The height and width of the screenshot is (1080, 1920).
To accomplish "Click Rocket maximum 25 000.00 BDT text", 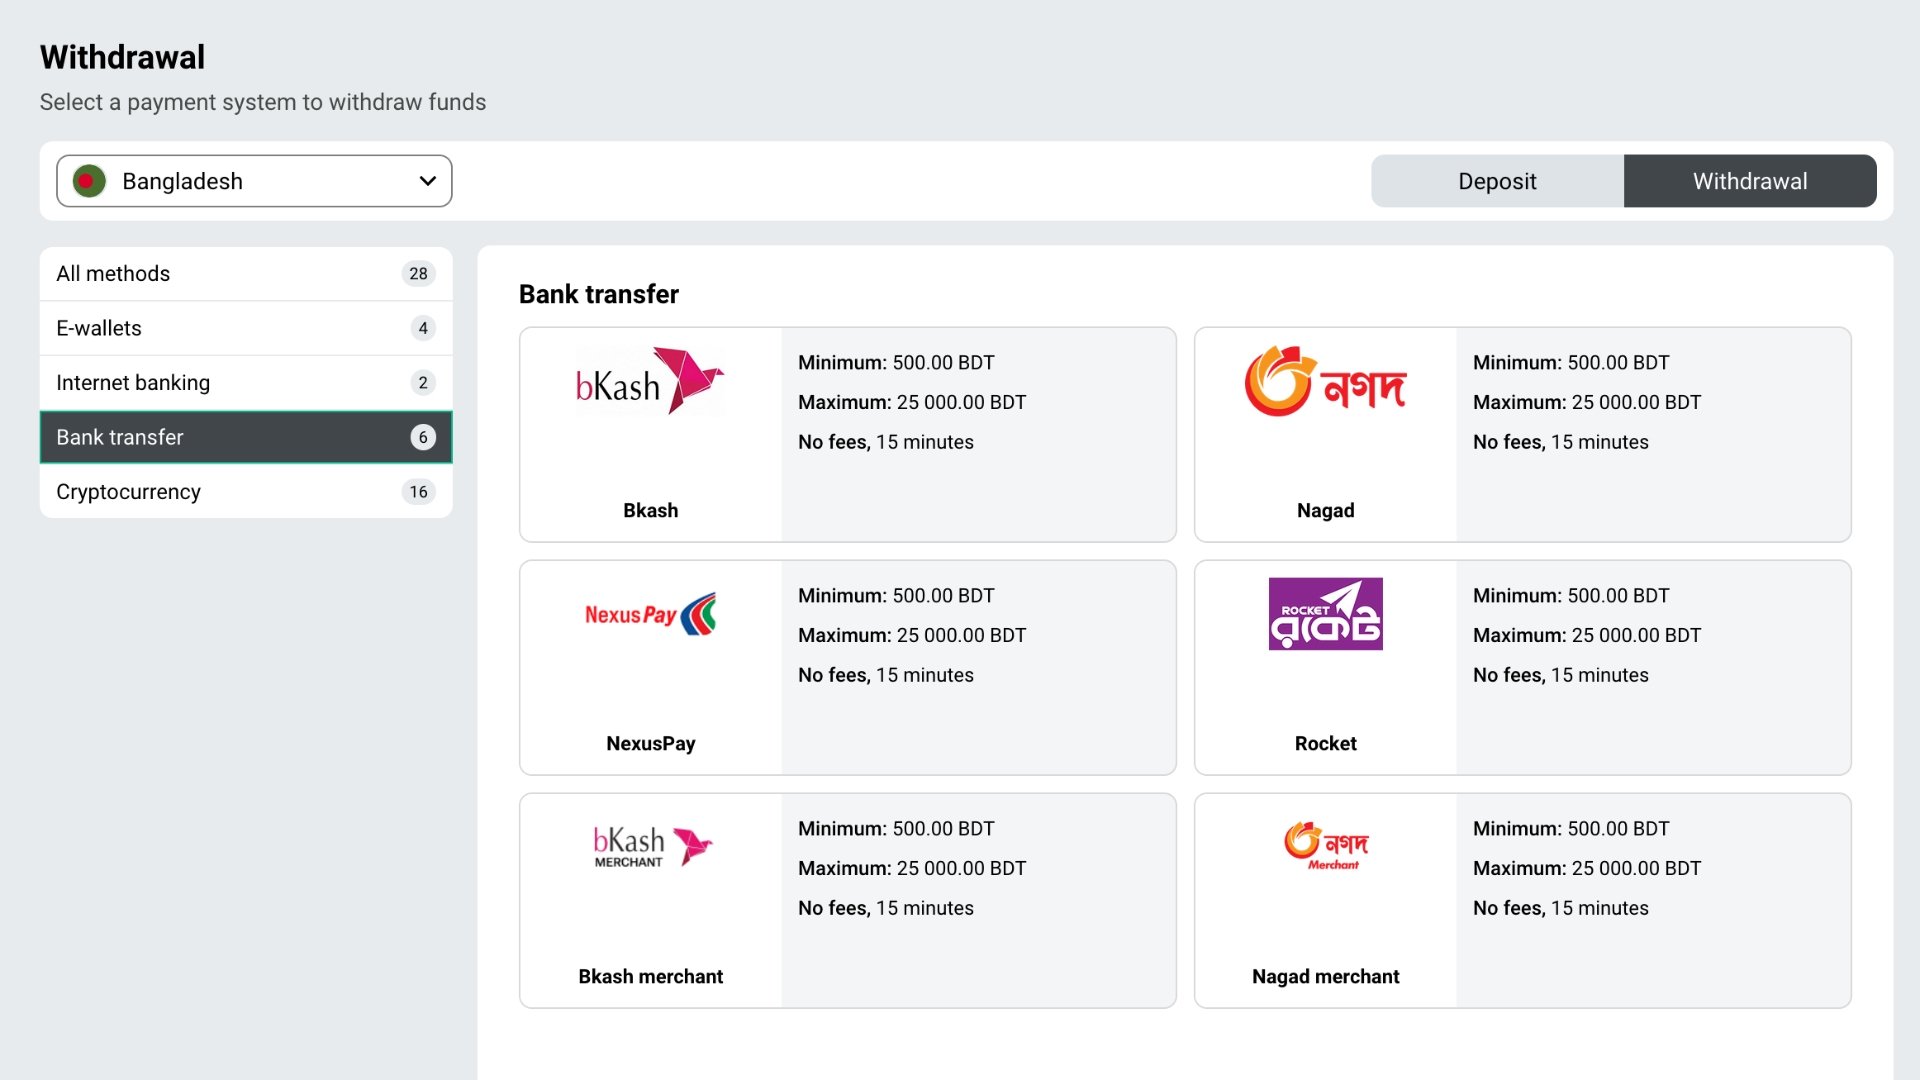I will (x=1587, y=636).
